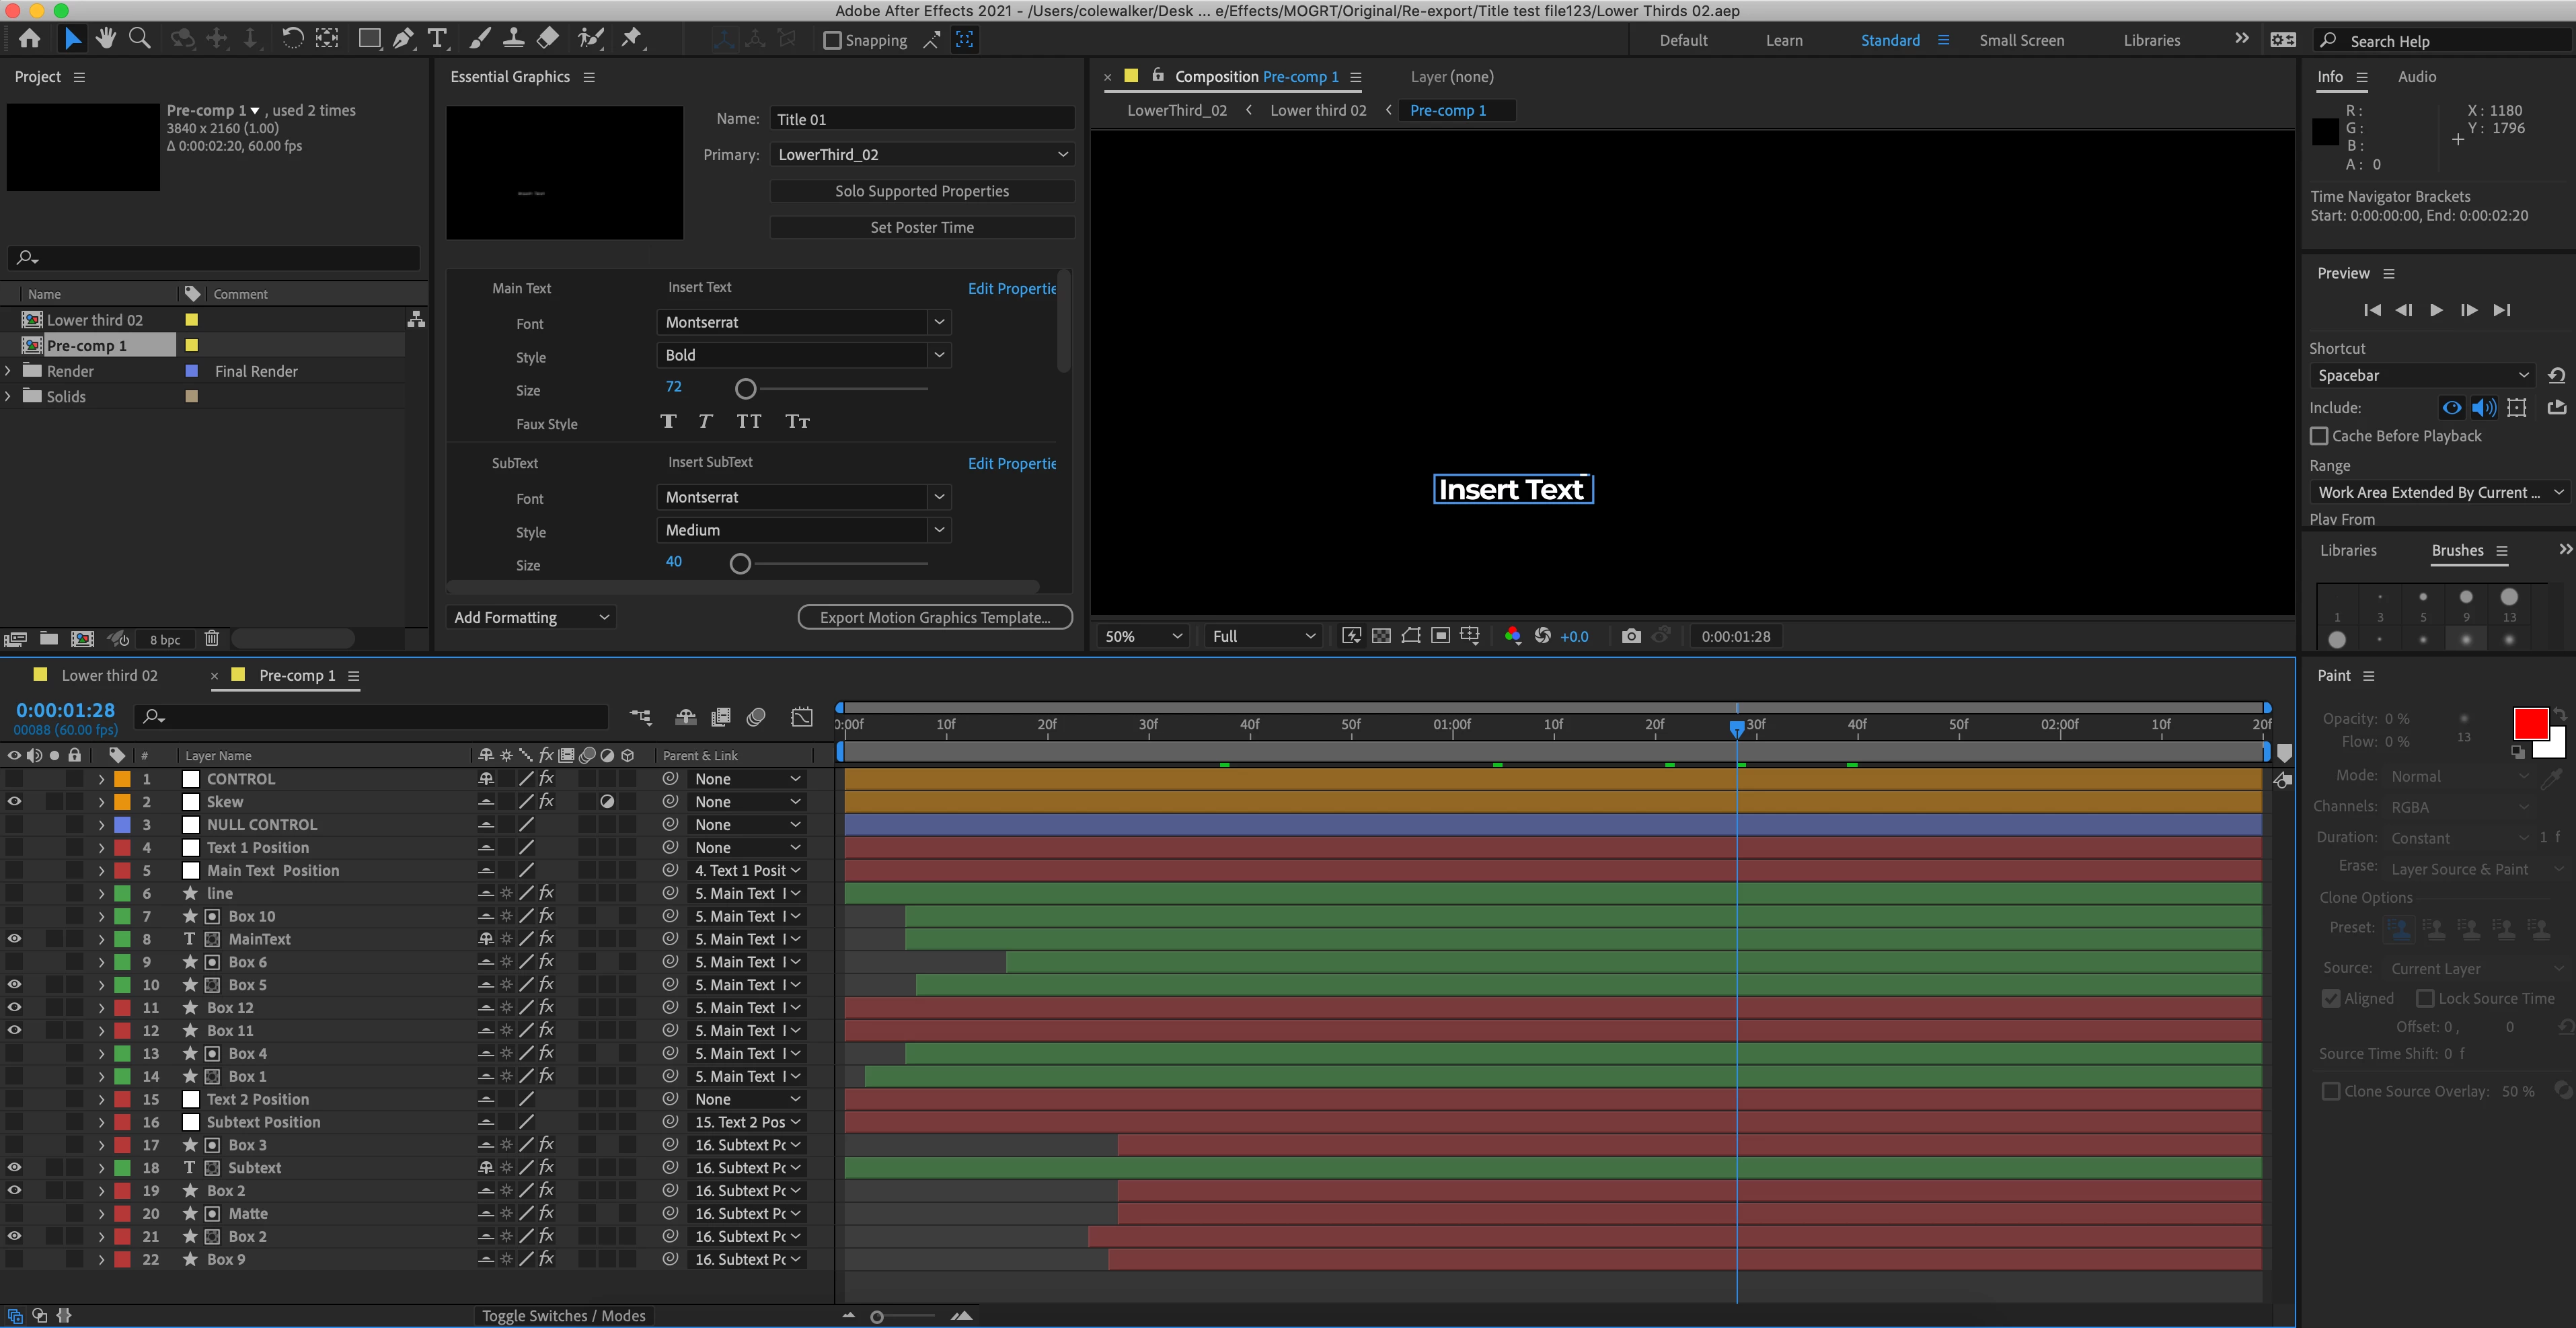Click the delete trash icon in Project panel
Viewport: 2576px width, 1328px height.
tap(211, 638)
